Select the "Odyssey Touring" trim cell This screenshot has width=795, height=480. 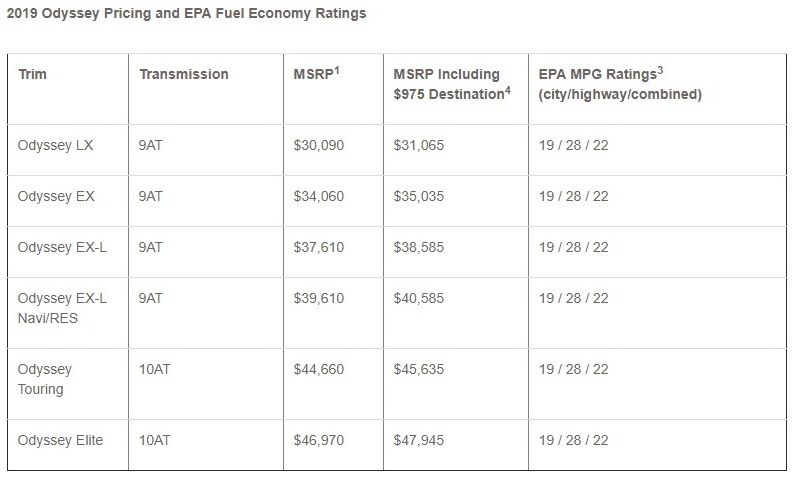(x=45, y=379)
